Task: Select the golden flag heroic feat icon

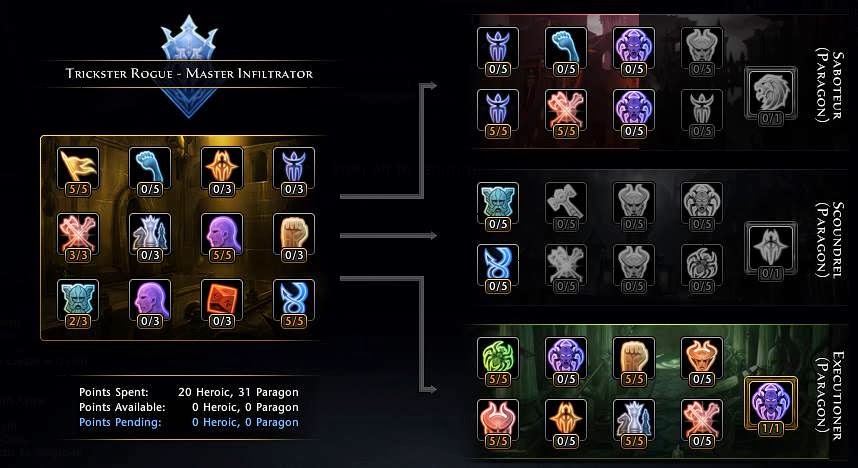Action: (78, 171)
